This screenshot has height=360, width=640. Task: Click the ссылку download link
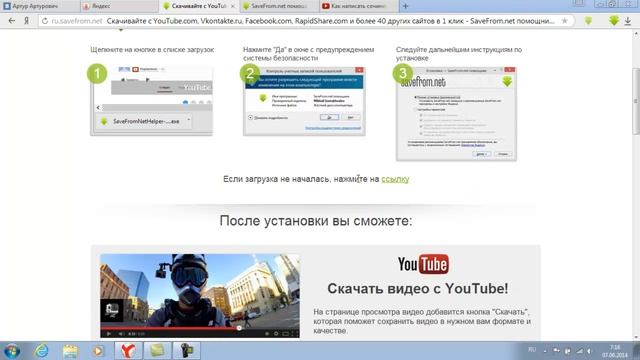click(x=395, y=179)
